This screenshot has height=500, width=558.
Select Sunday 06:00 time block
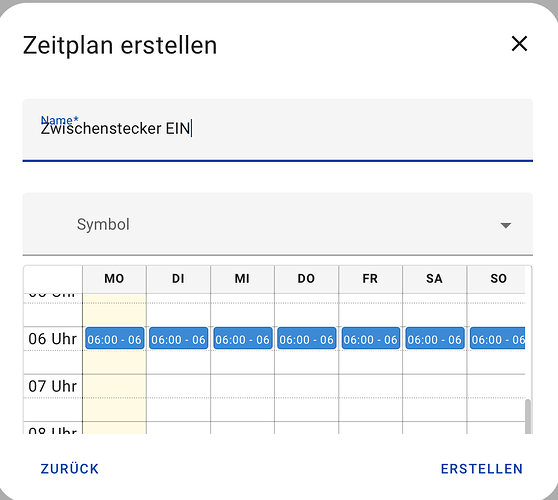point(498,338)
